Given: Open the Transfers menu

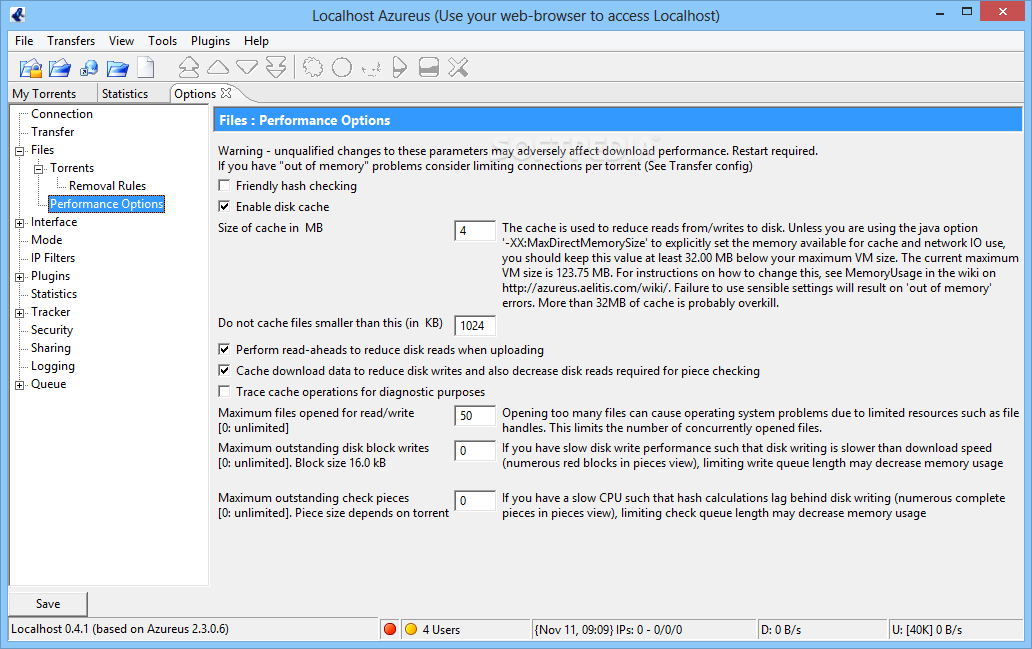Looking at the screenshot, I should [71, 41].
